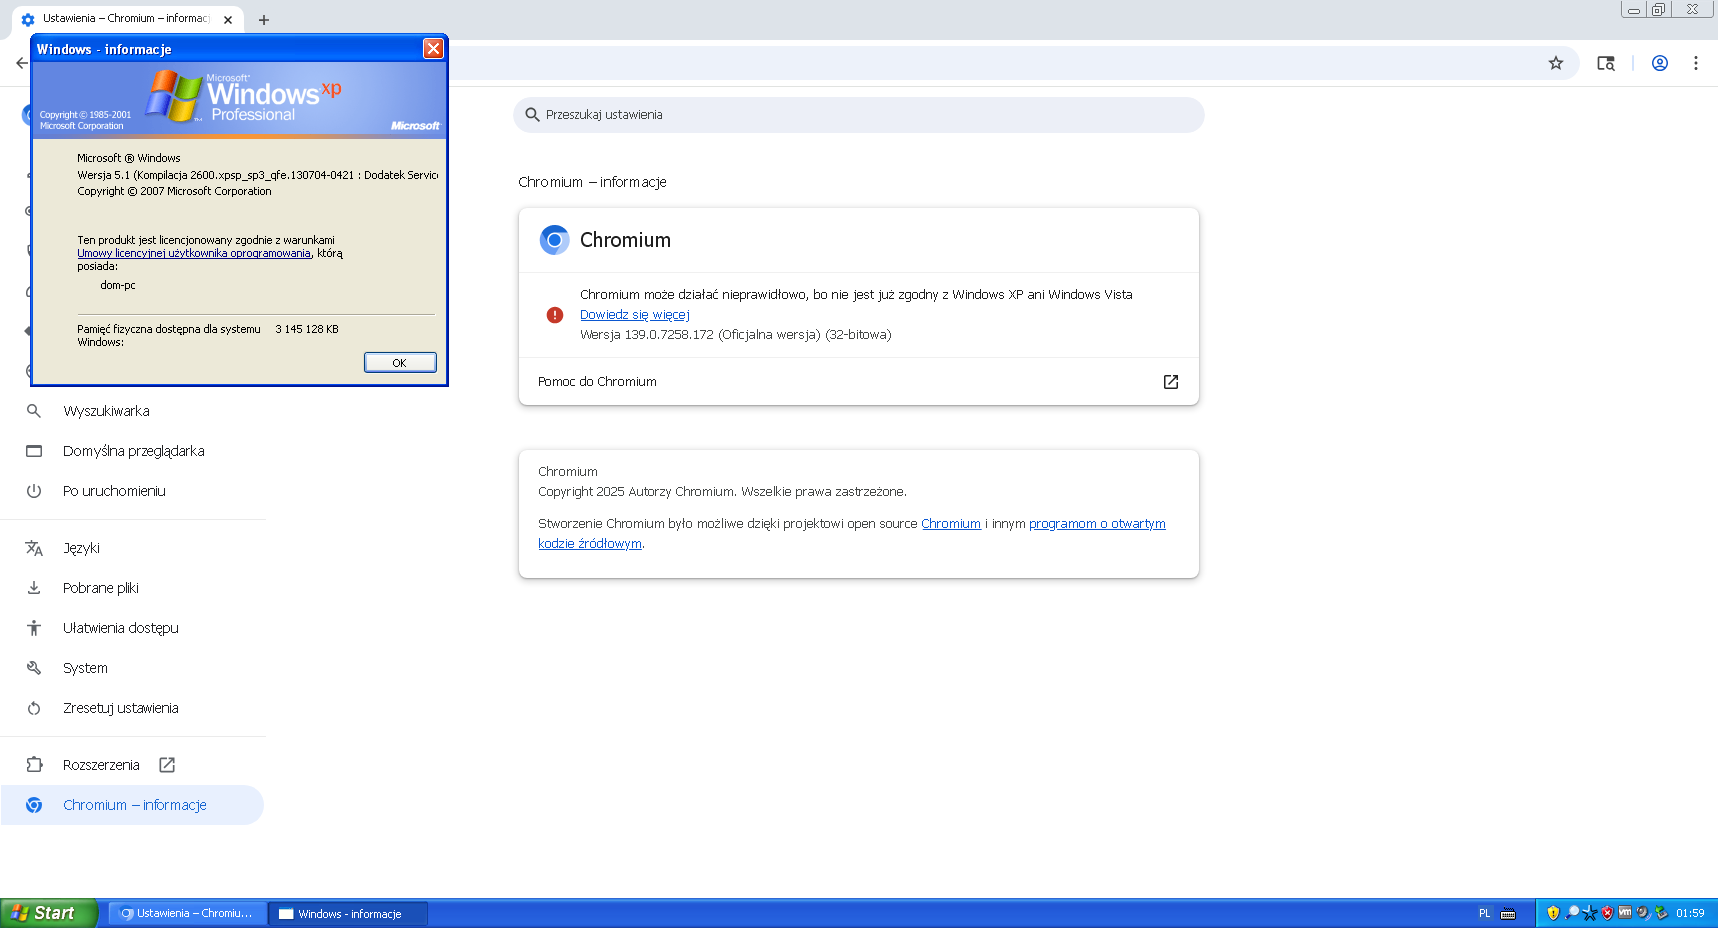Click the keyboard icon in the language bar
Viewport: 1718px width, 928px height.
pyautogui.click(x=1508, y=913)
